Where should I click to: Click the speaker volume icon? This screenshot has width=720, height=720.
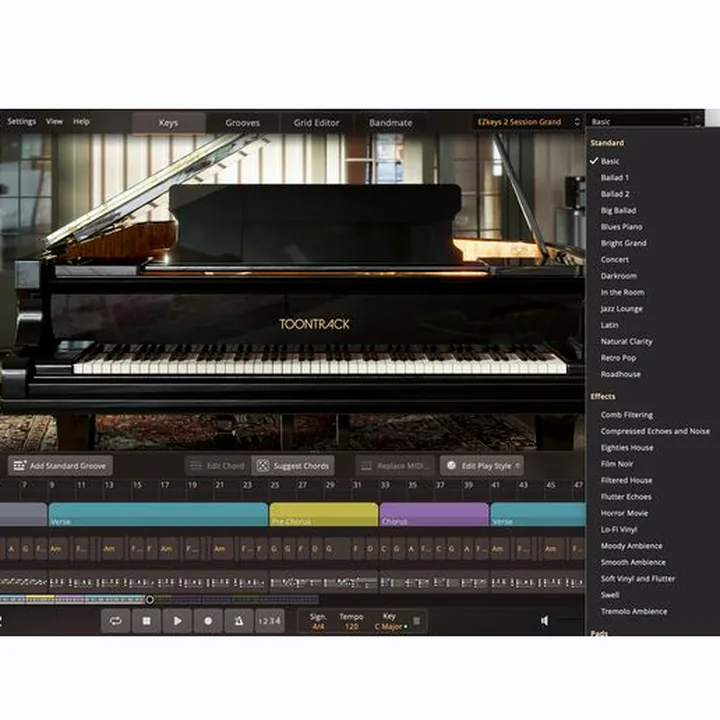pos(545,621)
